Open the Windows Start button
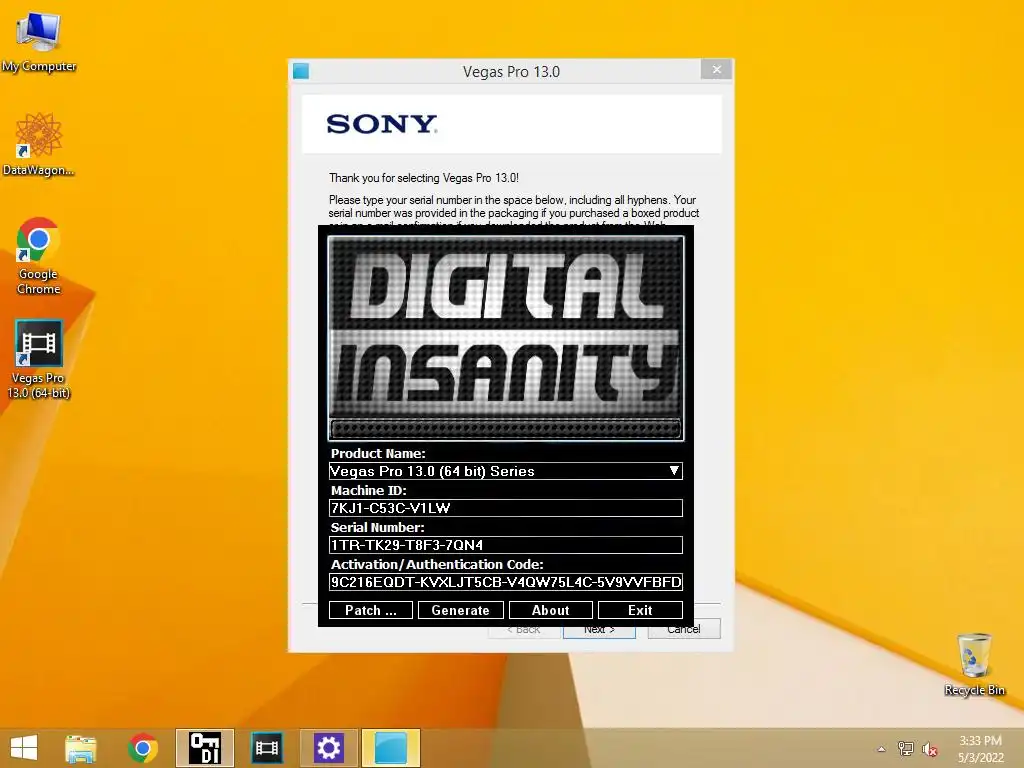This screenshot has height=768, width=1024. tap(24, 748)
